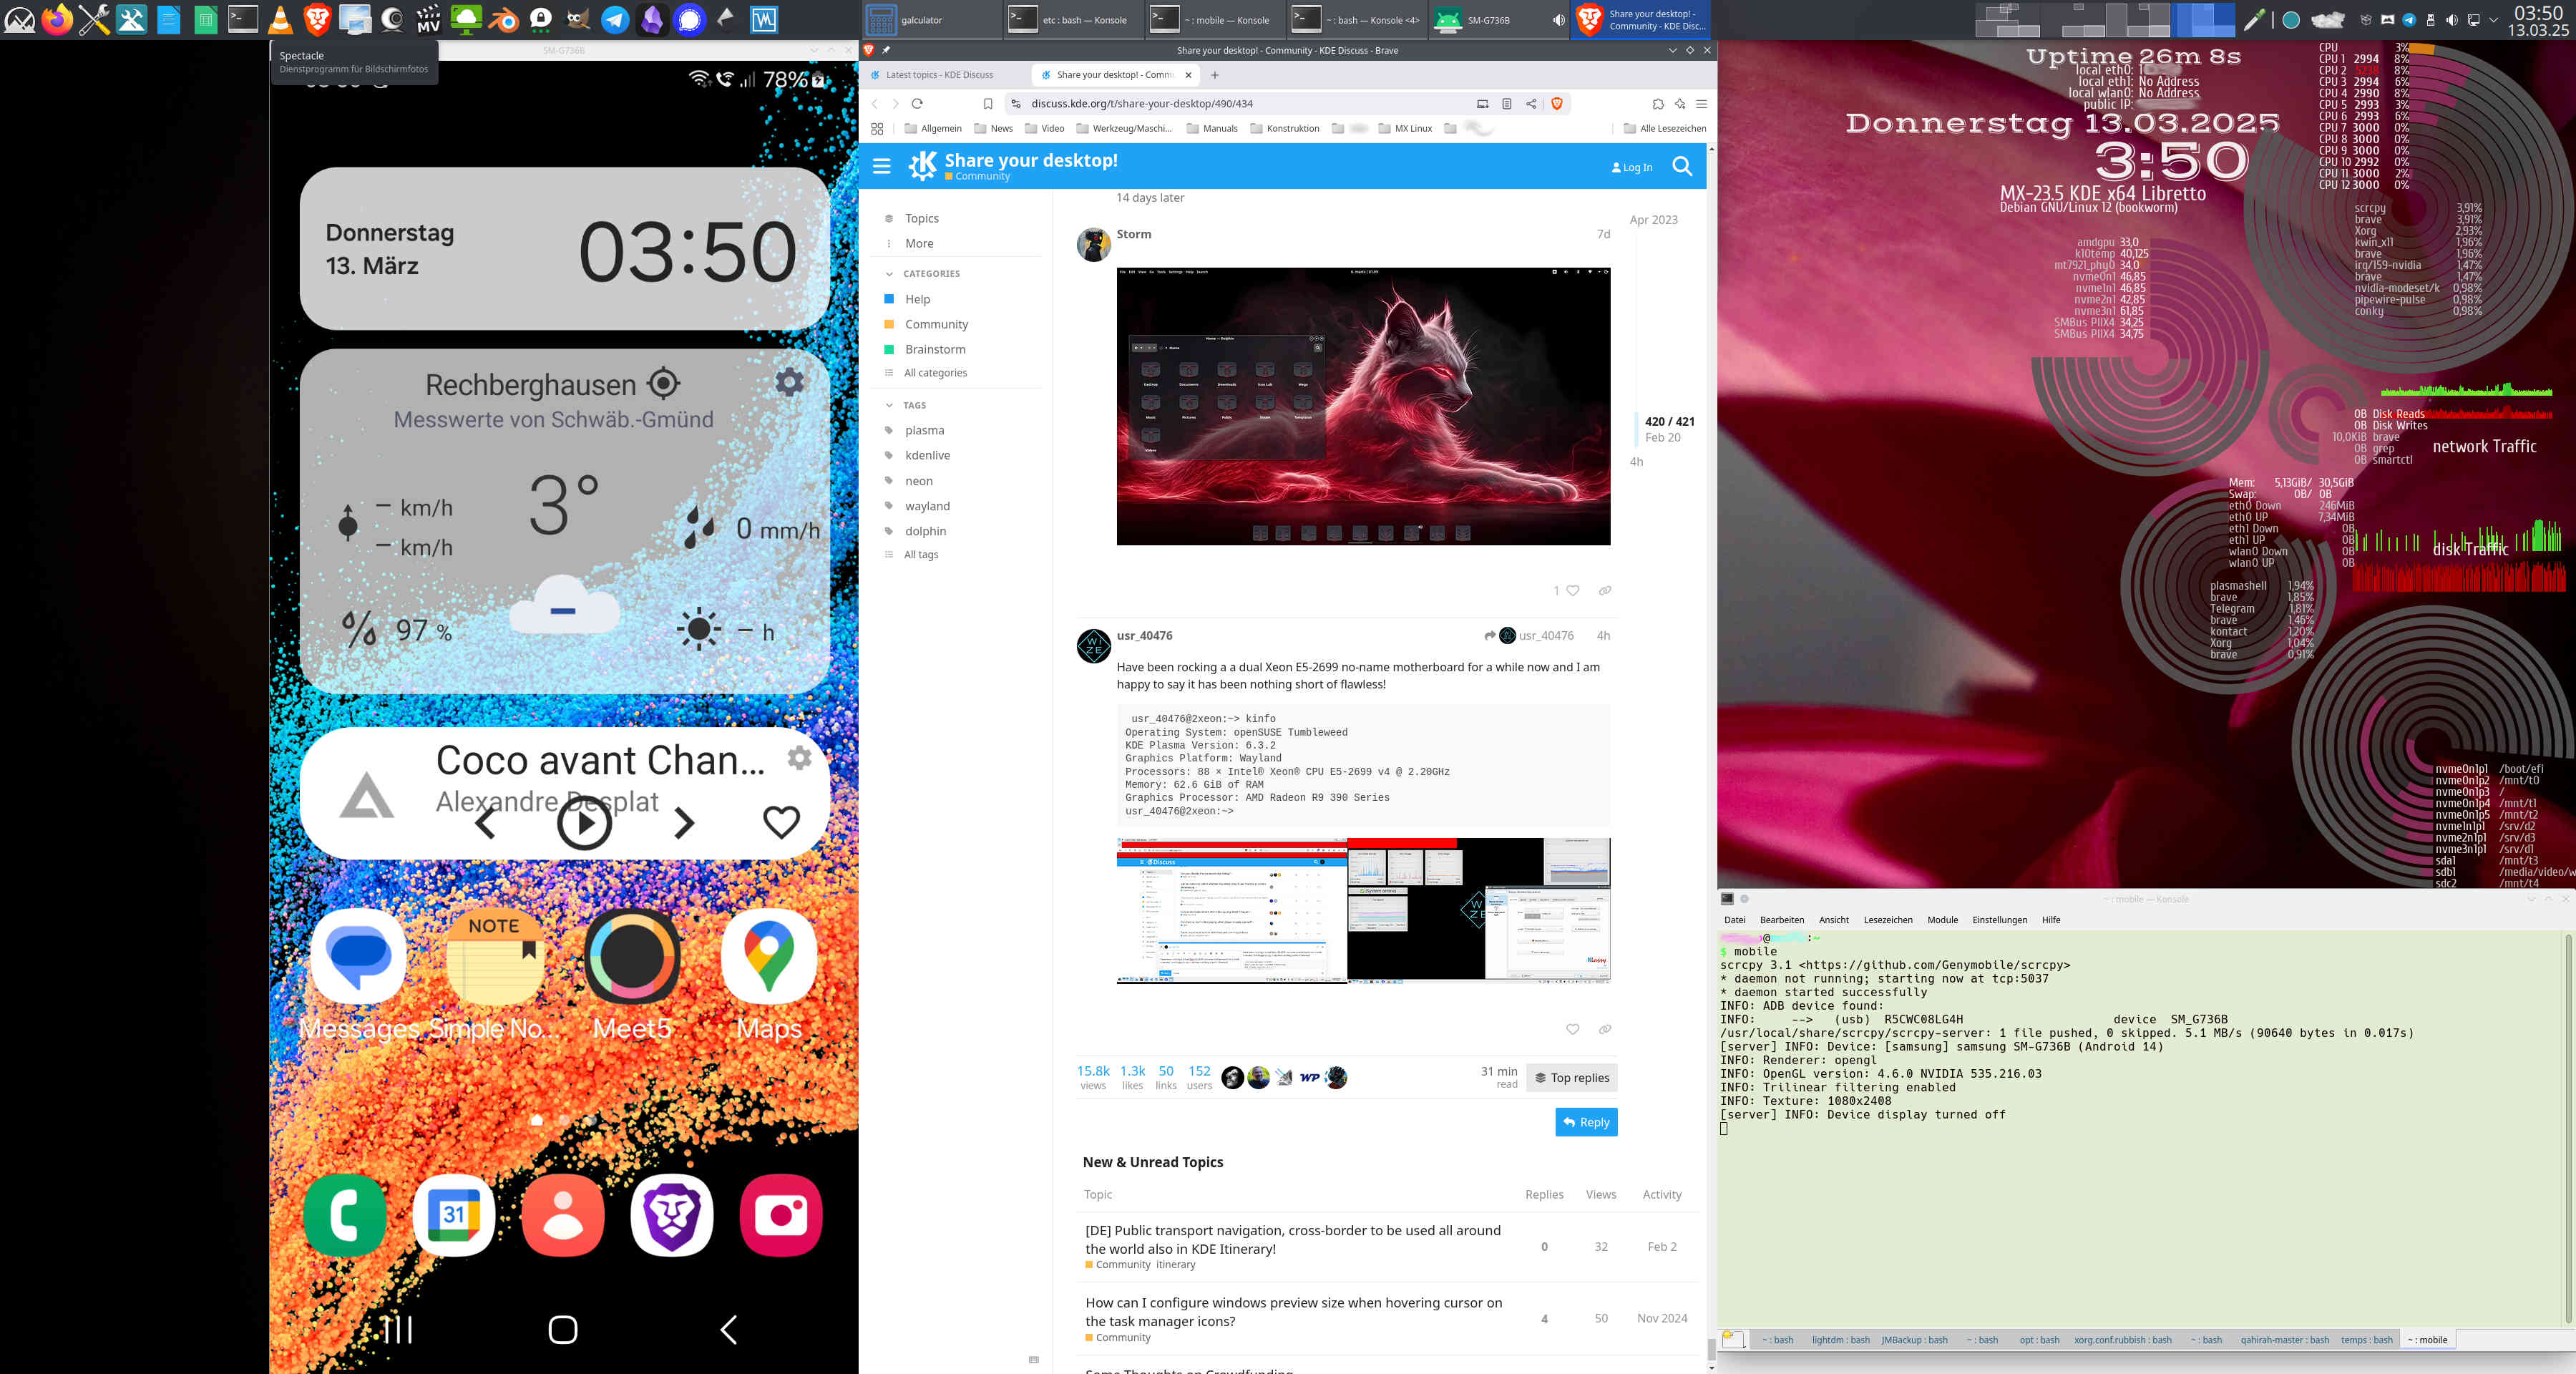The width and height of the screenshot is (2576, 1374).
Task: Click the Log In button on KDE Discuss
Action: pyautogui.click(x=1631, y=167)
